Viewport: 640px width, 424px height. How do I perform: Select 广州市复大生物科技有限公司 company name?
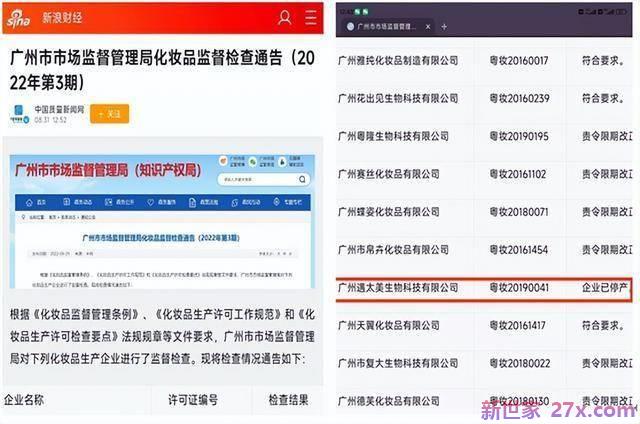(398, 363)
